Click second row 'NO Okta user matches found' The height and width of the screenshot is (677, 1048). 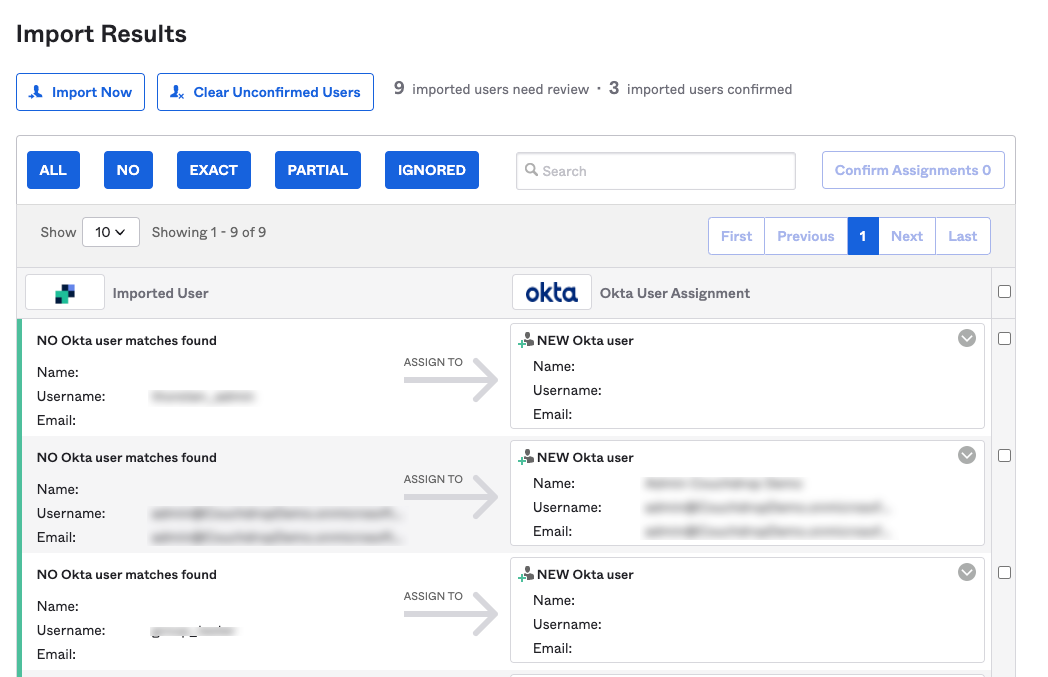pyautogui.click(x=127, y=458)
